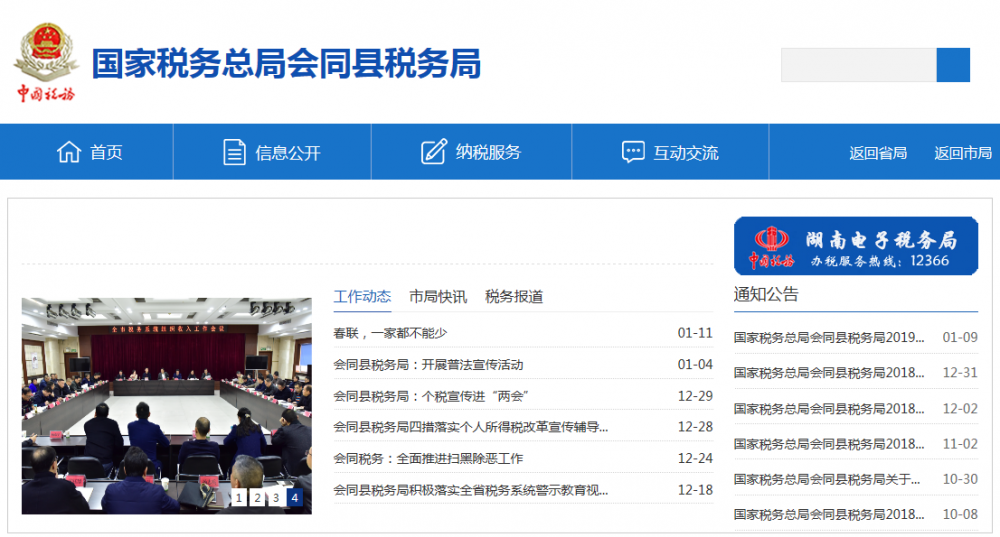Go to 返回市局 link
This screenshot has width=1000, height=537.
962,153
